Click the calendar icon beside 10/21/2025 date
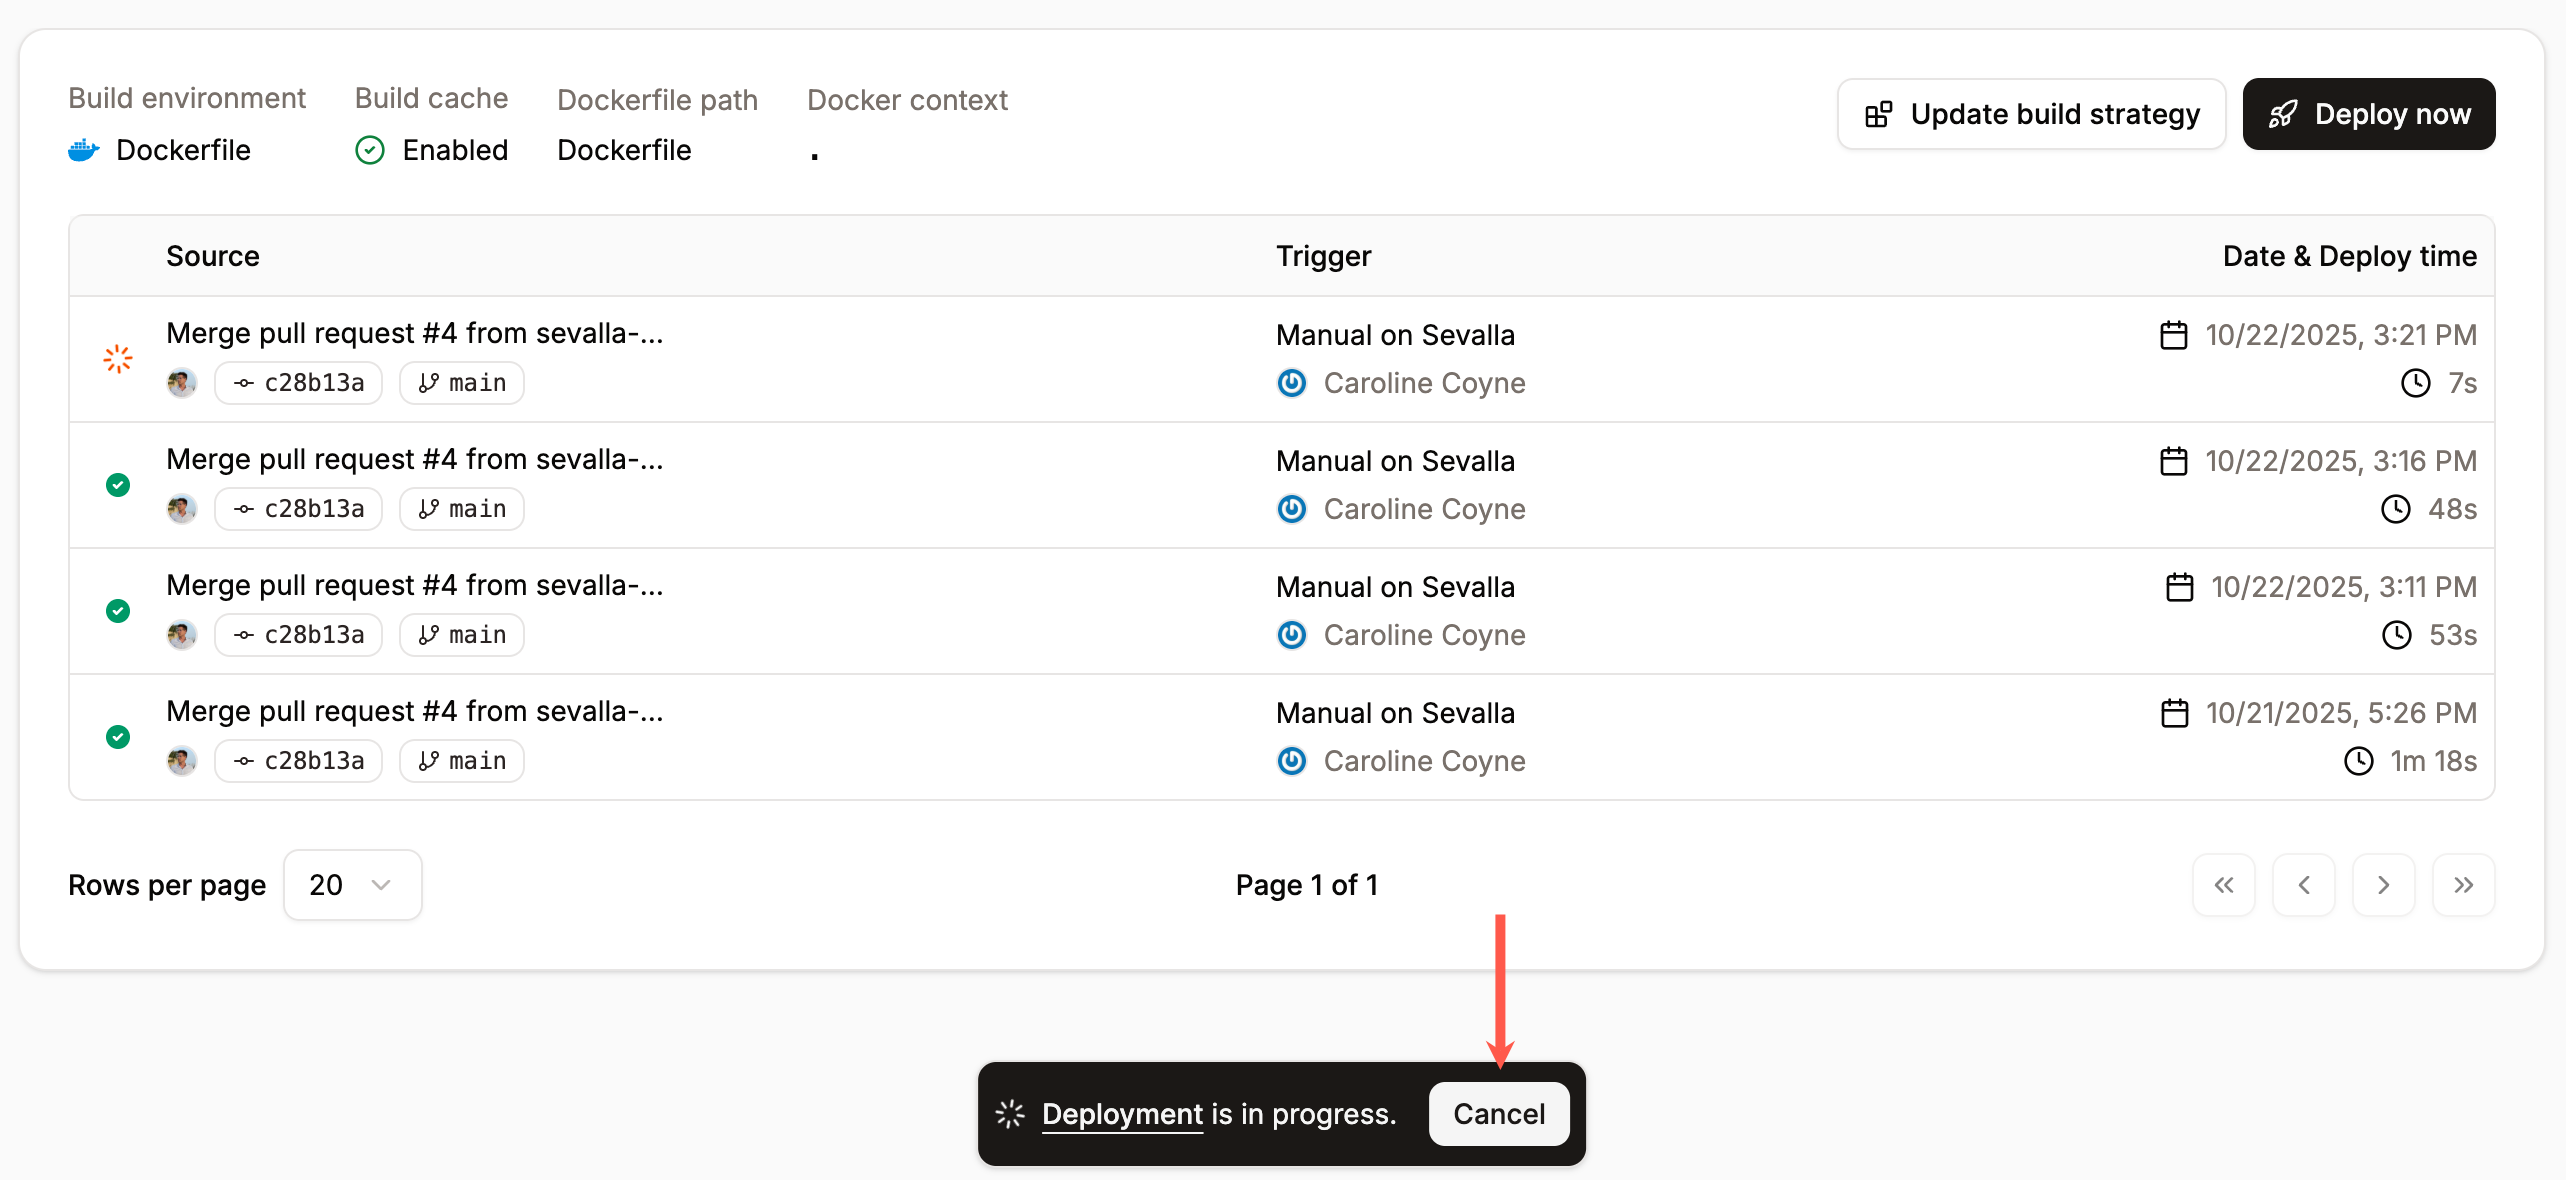The width and height of the screenshot is (2566, 1180). click(x=2174, y=713)
